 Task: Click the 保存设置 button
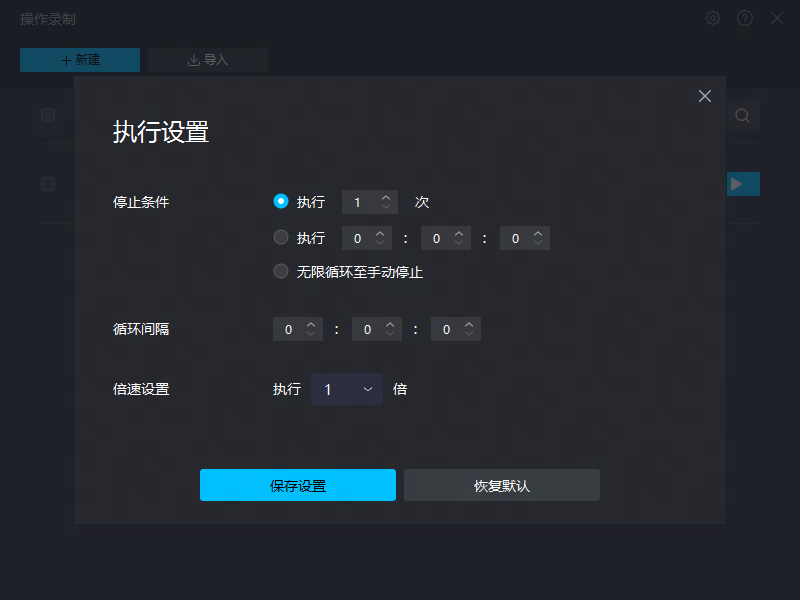click(298, 485)
